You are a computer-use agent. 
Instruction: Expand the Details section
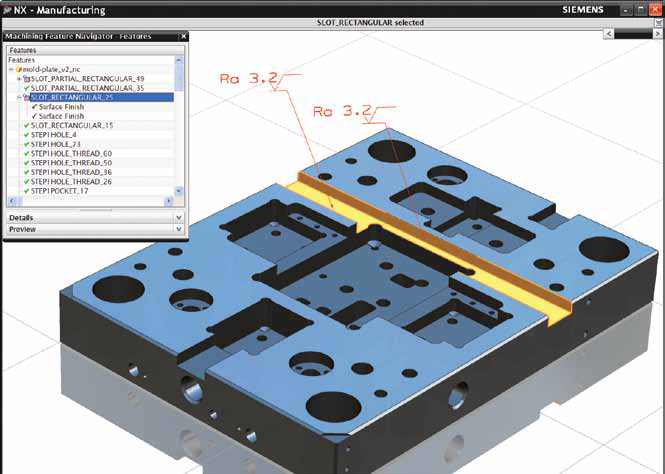[179, 217]
